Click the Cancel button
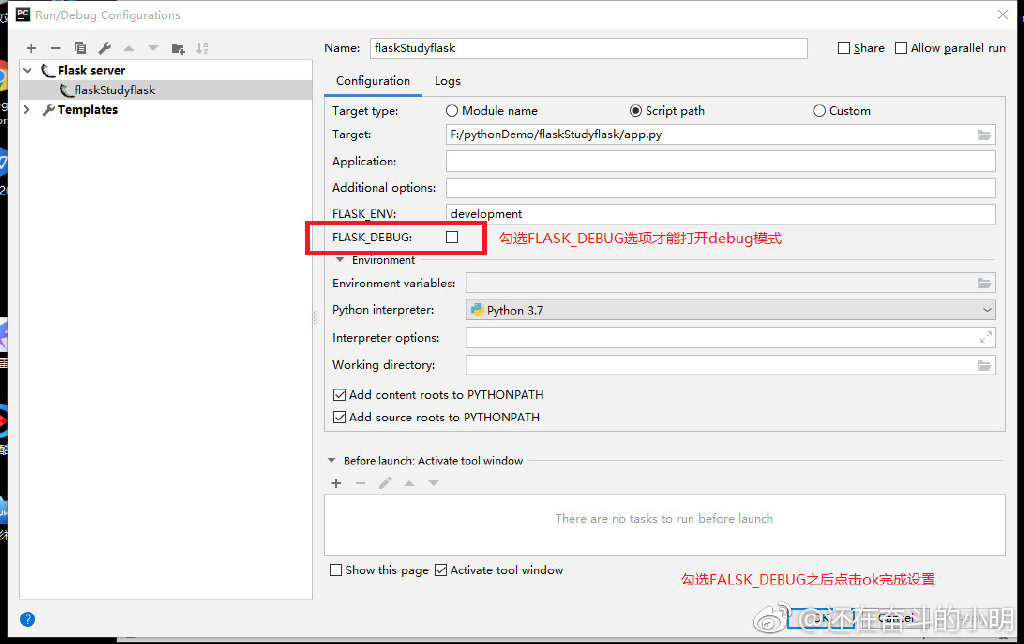The width and height of the screenshot is (1024, 644). (x=896, y=618)
